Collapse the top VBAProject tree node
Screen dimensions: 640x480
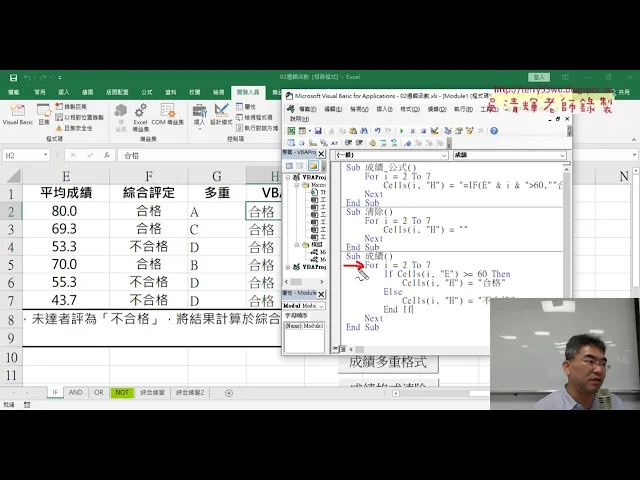click(x=288, y=178)
